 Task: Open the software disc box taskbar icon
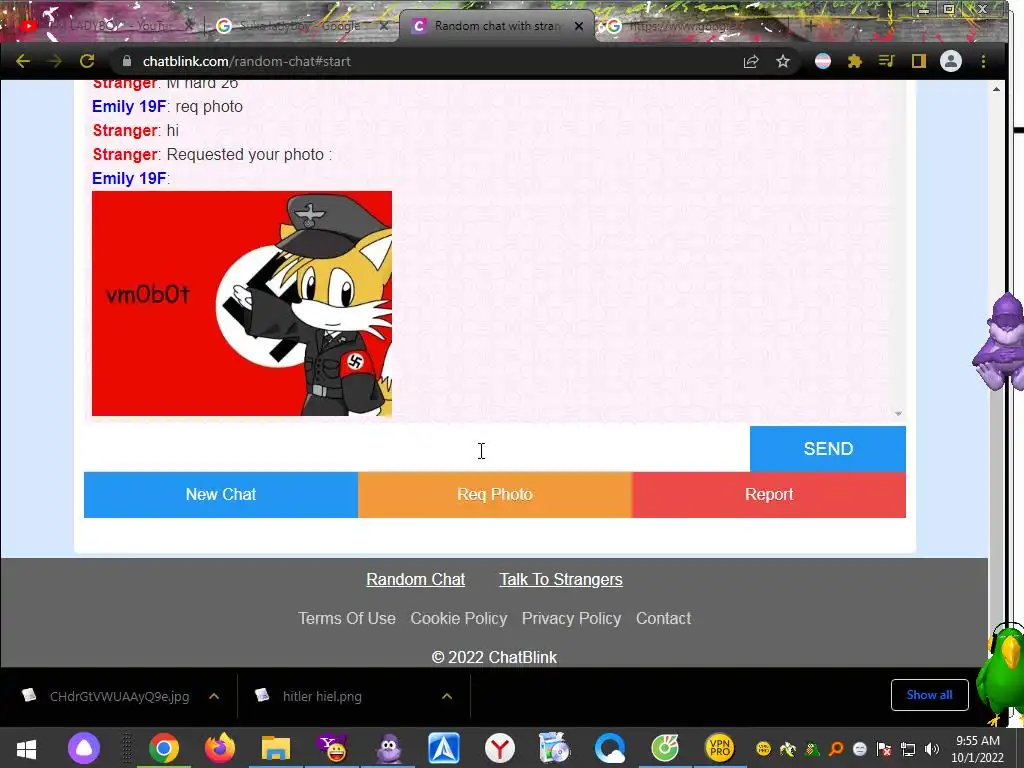(x=554, y=748)
